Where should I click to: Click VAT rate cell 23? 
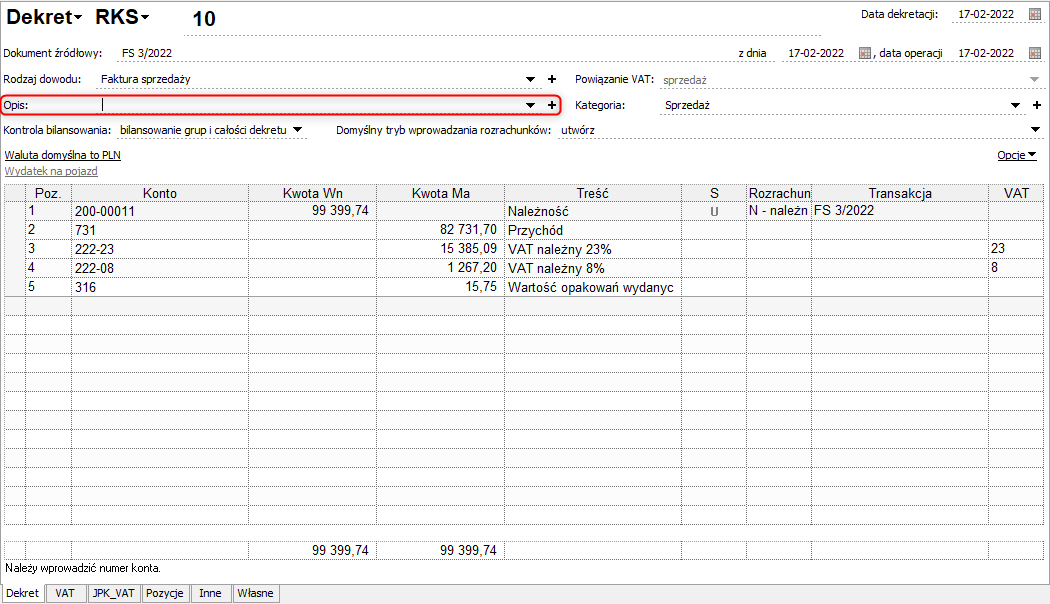[x=1016, y=248]
